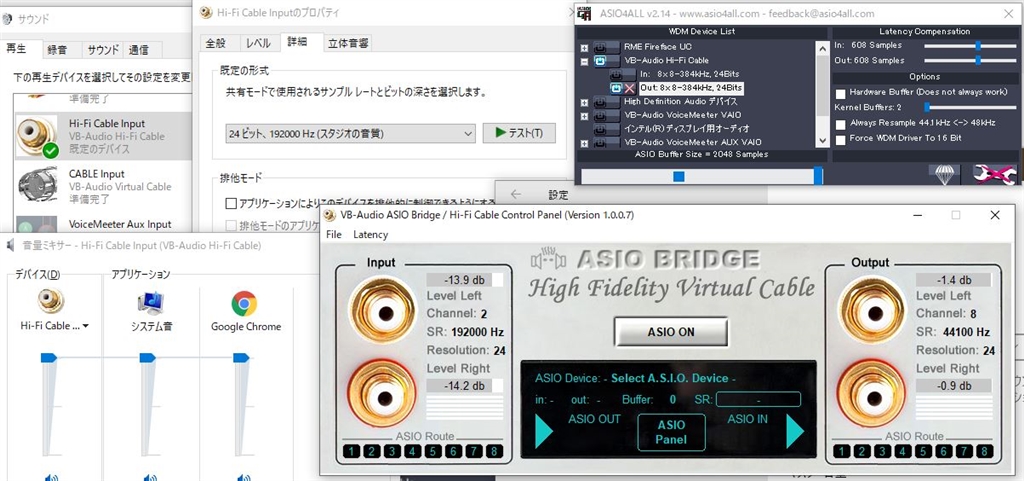The width and height of the screenshot is (1024, 481).
Task: Click Google Chrome icon in volume mixer
Action: (244, 303)
